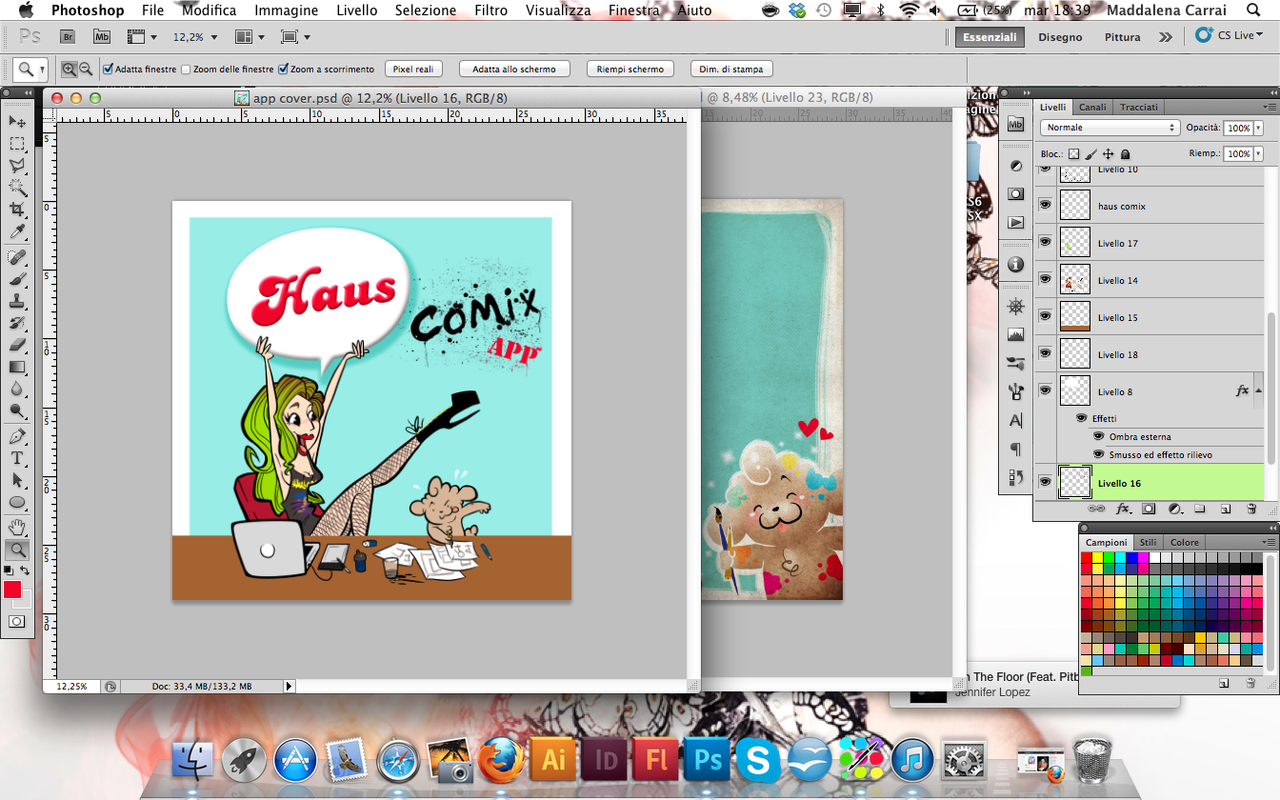Select the Crop tool
The width and height of the screenshot is (1280, 800).
[x=17, y=210]
